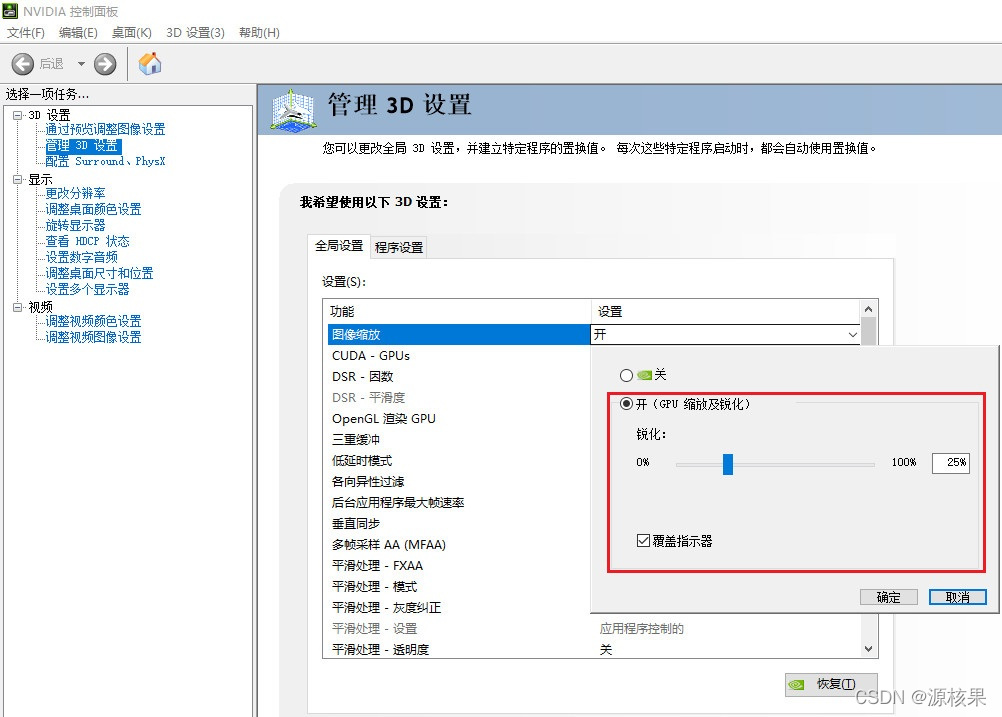Open 查看 HDCP 状态 tree item

[x=88, y=241]
